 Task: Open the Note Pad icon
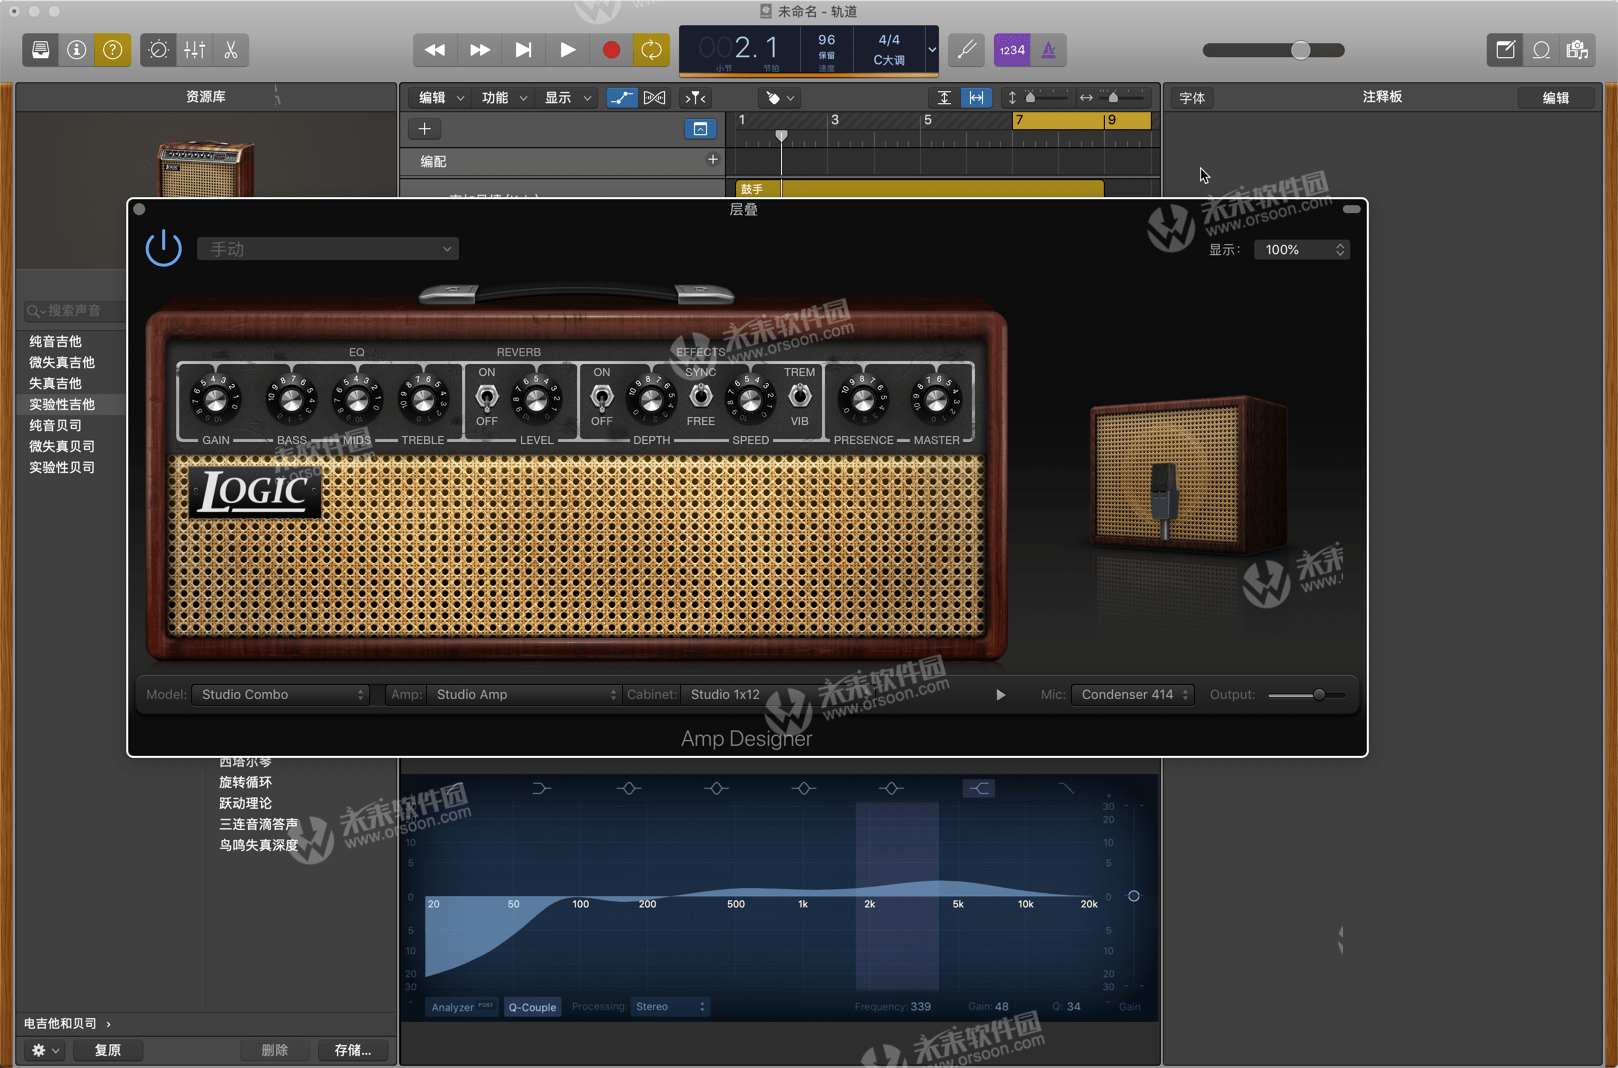tap(1505, 50)
